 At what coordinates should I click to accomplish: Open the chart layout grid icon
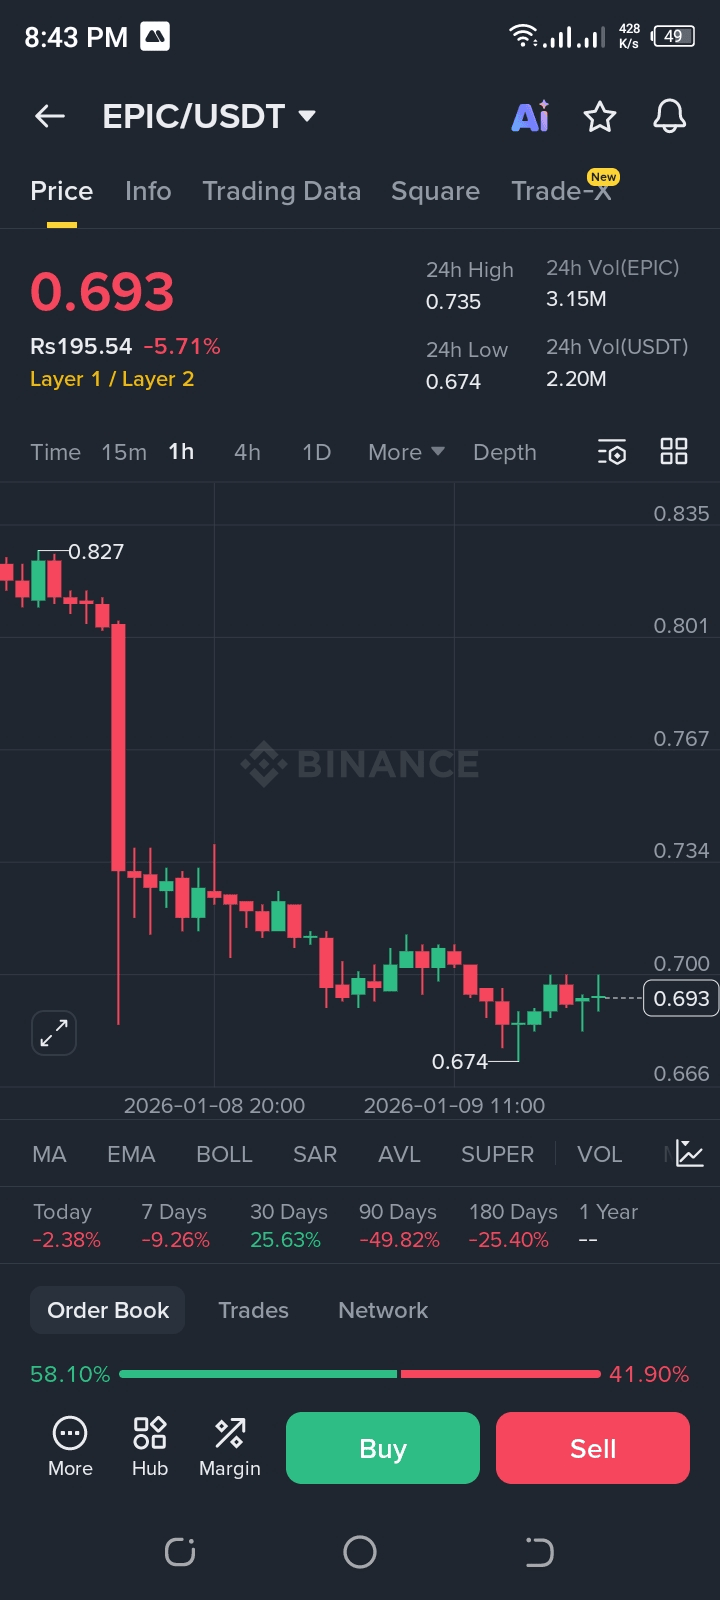(674, 452)
